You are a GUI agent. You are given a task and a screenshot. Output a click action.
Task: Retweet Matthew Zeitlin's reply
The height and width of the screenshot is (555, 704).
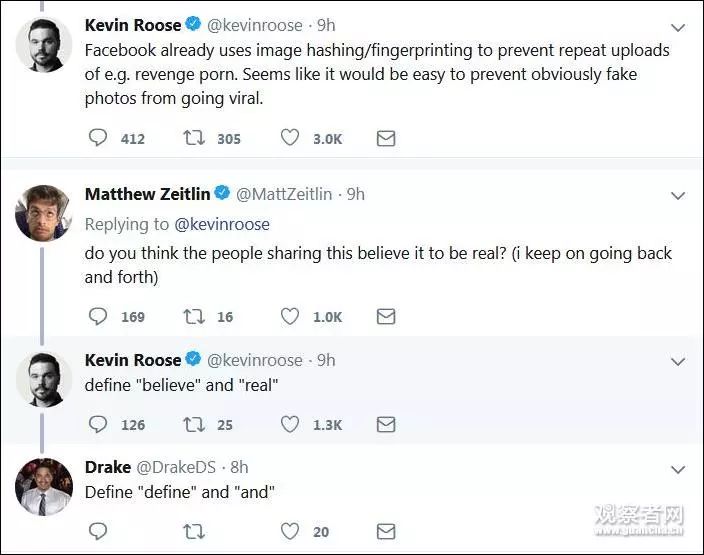coord(194,316)
